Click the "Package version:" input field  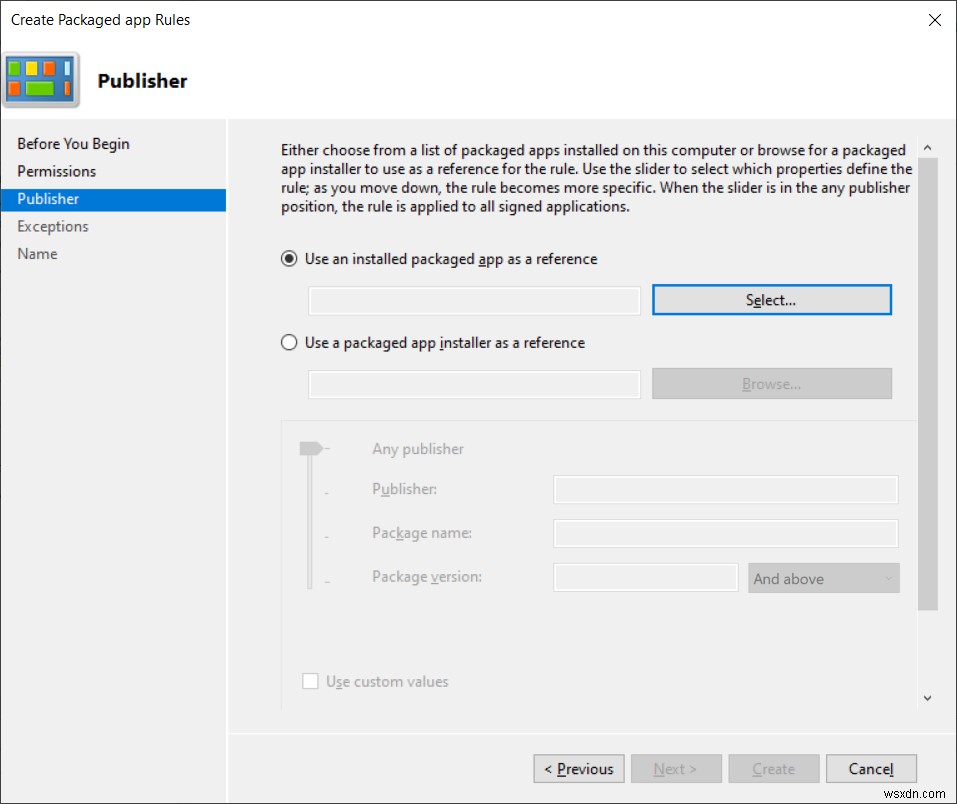pos(645,577)
